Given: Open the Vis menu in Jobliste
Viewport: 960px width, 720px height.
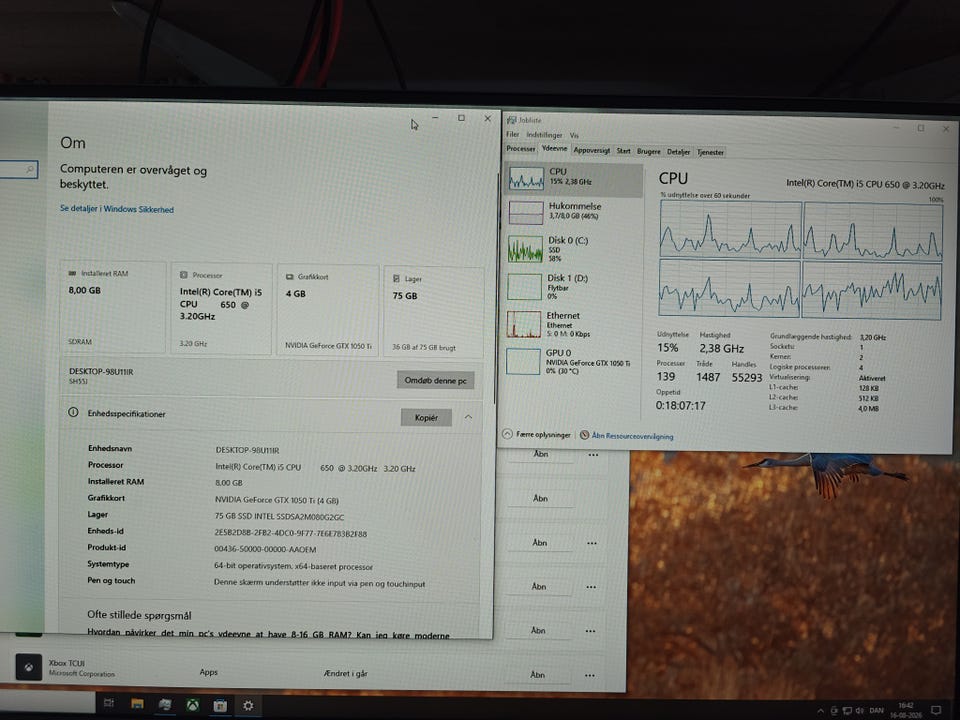Looking at the screenshot, I should (x=574, y=135).
